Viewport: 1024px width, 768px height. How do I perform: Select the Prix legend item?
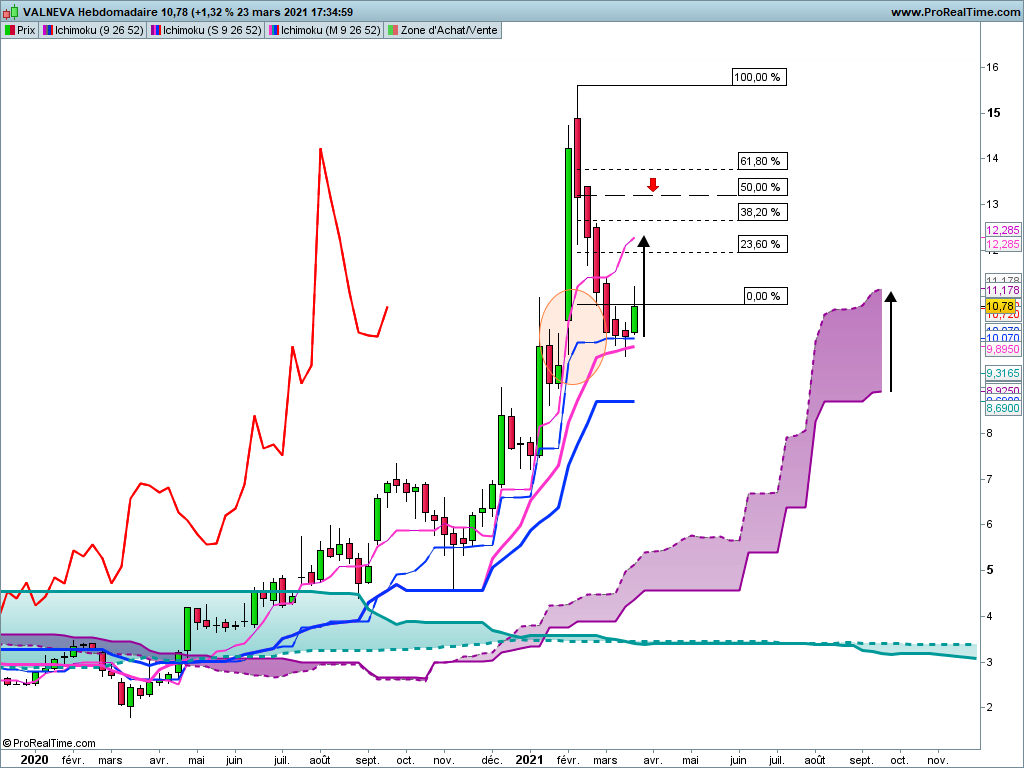(20, 30)
